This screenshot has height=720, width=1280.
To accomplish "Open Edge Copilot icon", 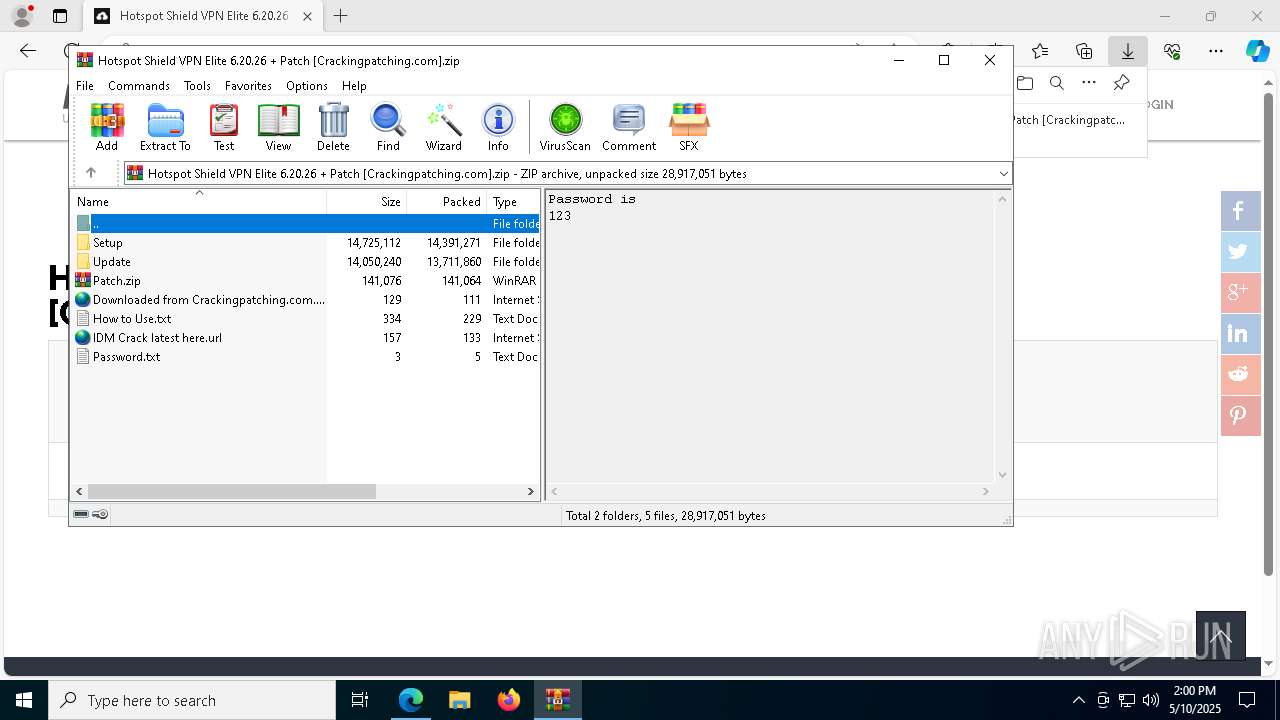I will click(1257, 51).
